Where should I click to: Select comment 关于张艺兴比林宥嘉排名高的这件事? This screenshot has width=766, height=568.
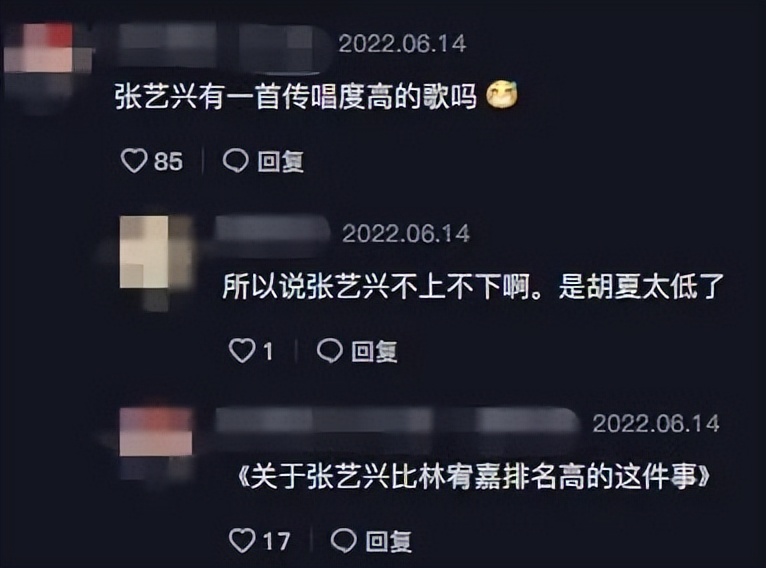tap(473, 476)
